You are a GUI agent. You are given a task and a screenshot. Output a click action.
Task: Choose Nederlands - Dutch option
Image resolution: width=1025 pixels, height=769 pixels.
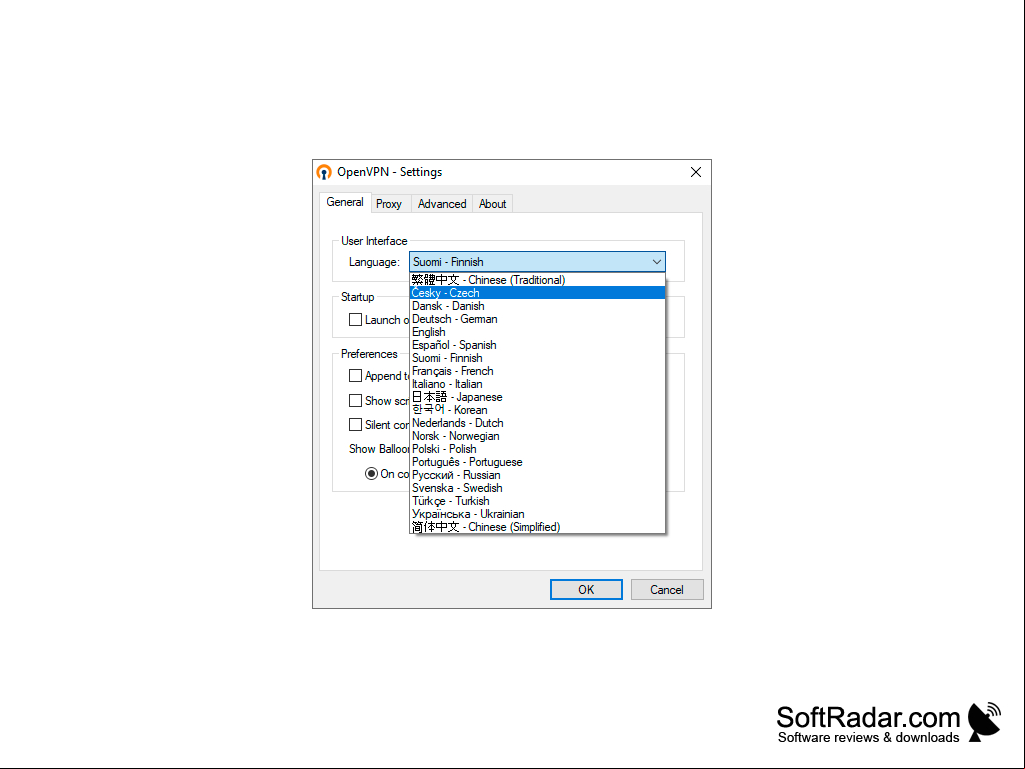537,423
